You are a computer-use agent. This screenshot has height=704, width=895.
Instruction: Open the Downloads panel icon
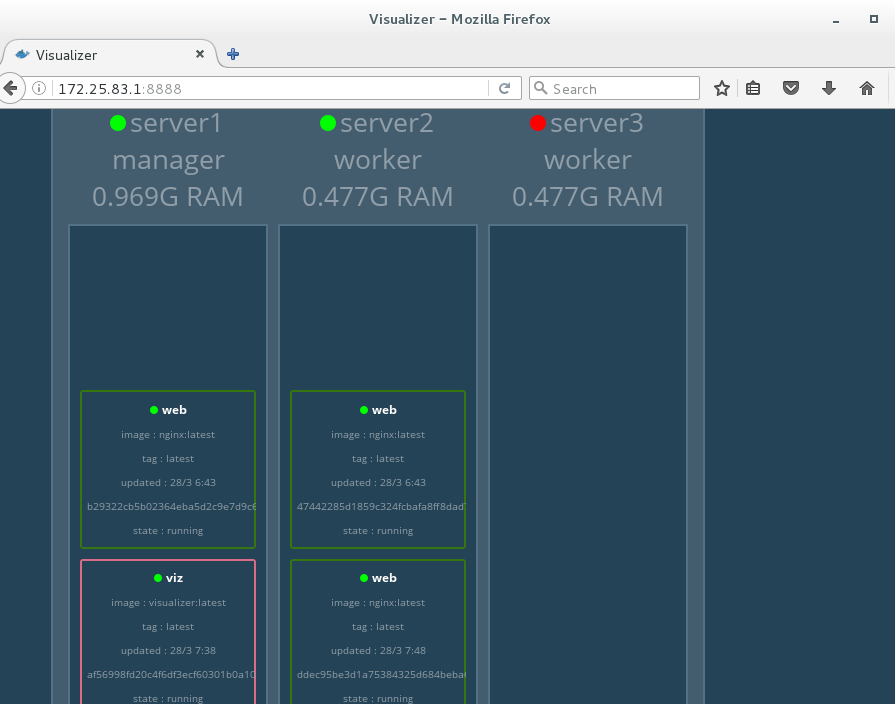(x=829, y=88)
